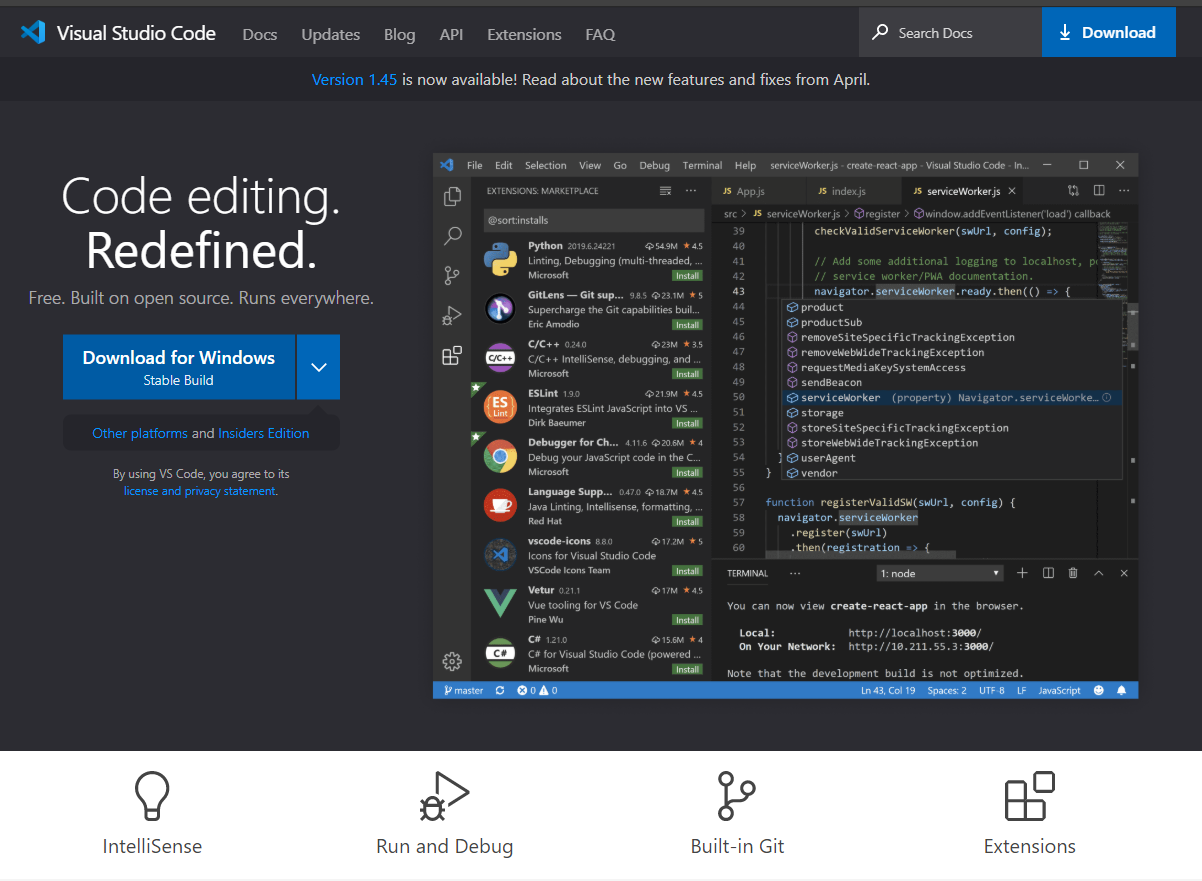The width and height of the screenshot is (1202, 881).
Task: Maximize terminal panel with up chevron
Action: click(x=1098, y=573)
